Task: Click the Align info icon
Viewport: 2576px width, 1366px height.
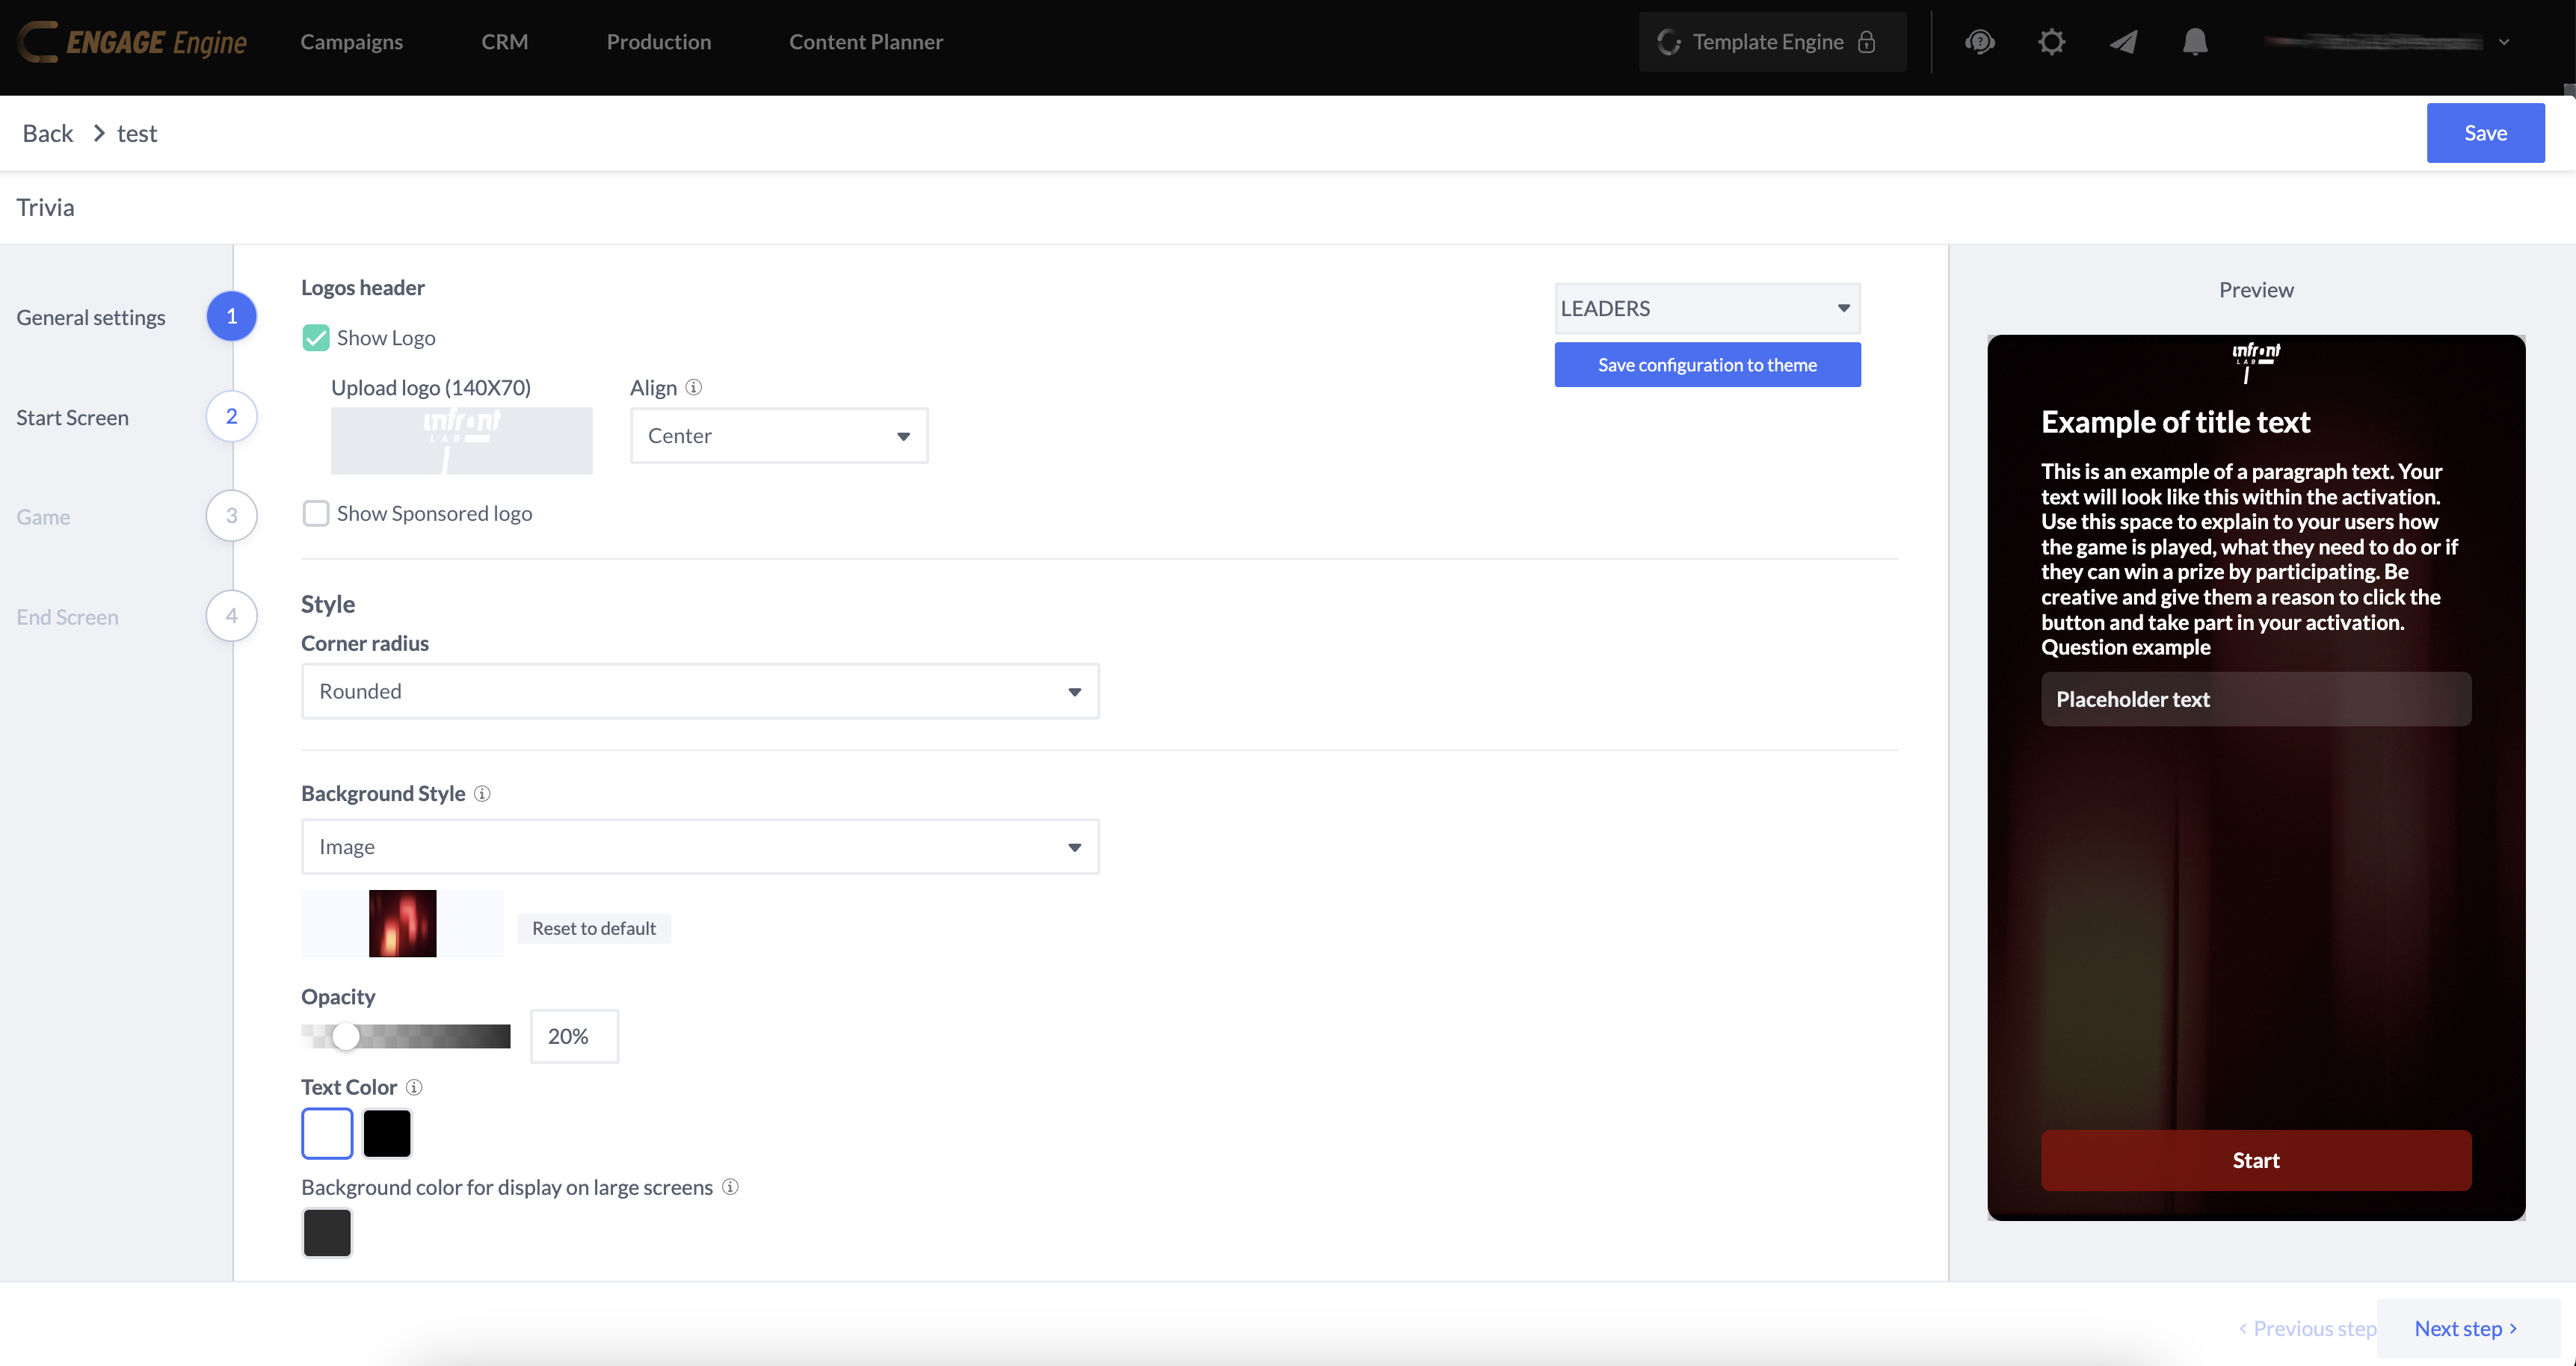Action: click(x=693, y=387)
